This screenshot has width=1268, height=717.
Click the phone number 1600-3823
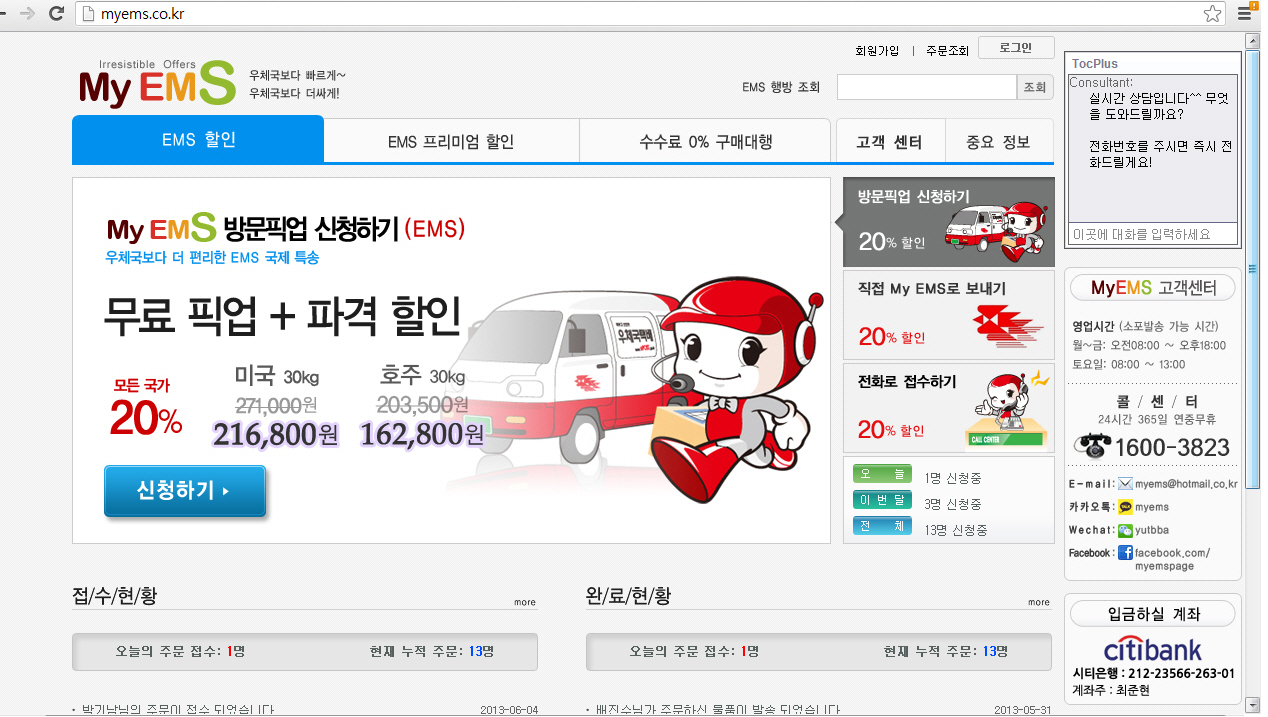tap(1172, 447)
